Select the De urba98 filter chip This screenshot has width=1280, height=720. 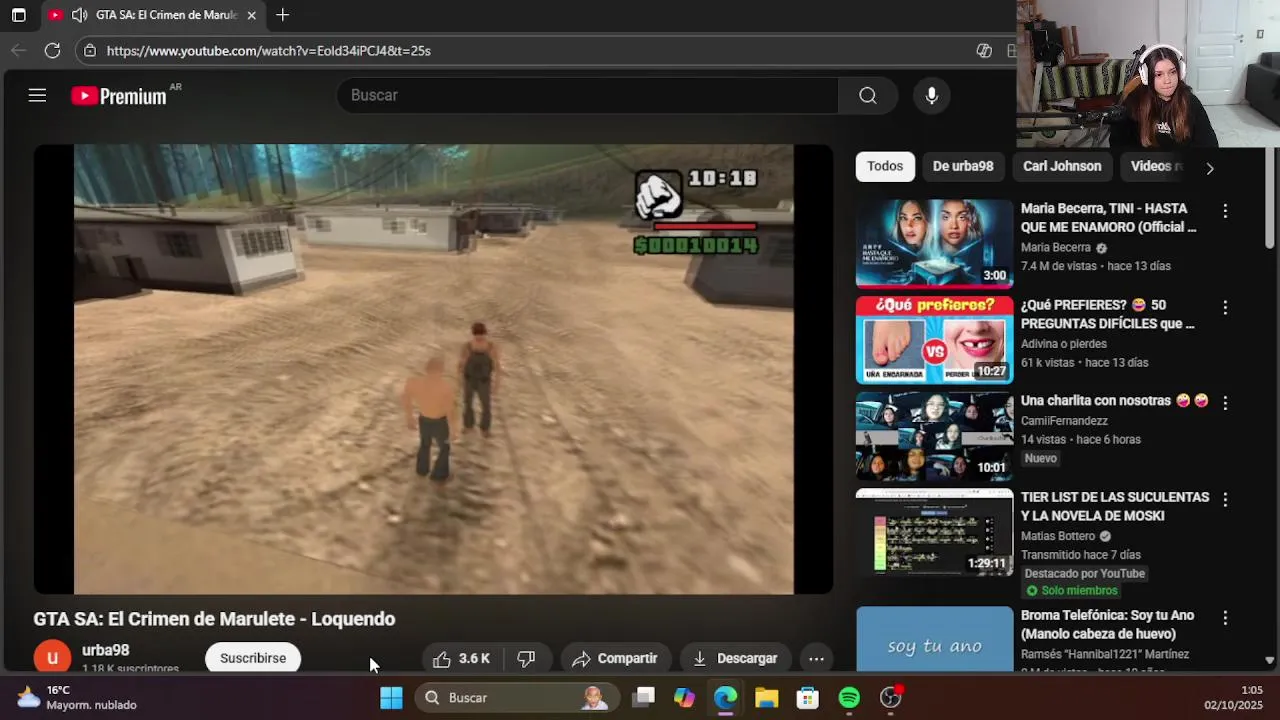pyautogui.click(x=963, y=166)
